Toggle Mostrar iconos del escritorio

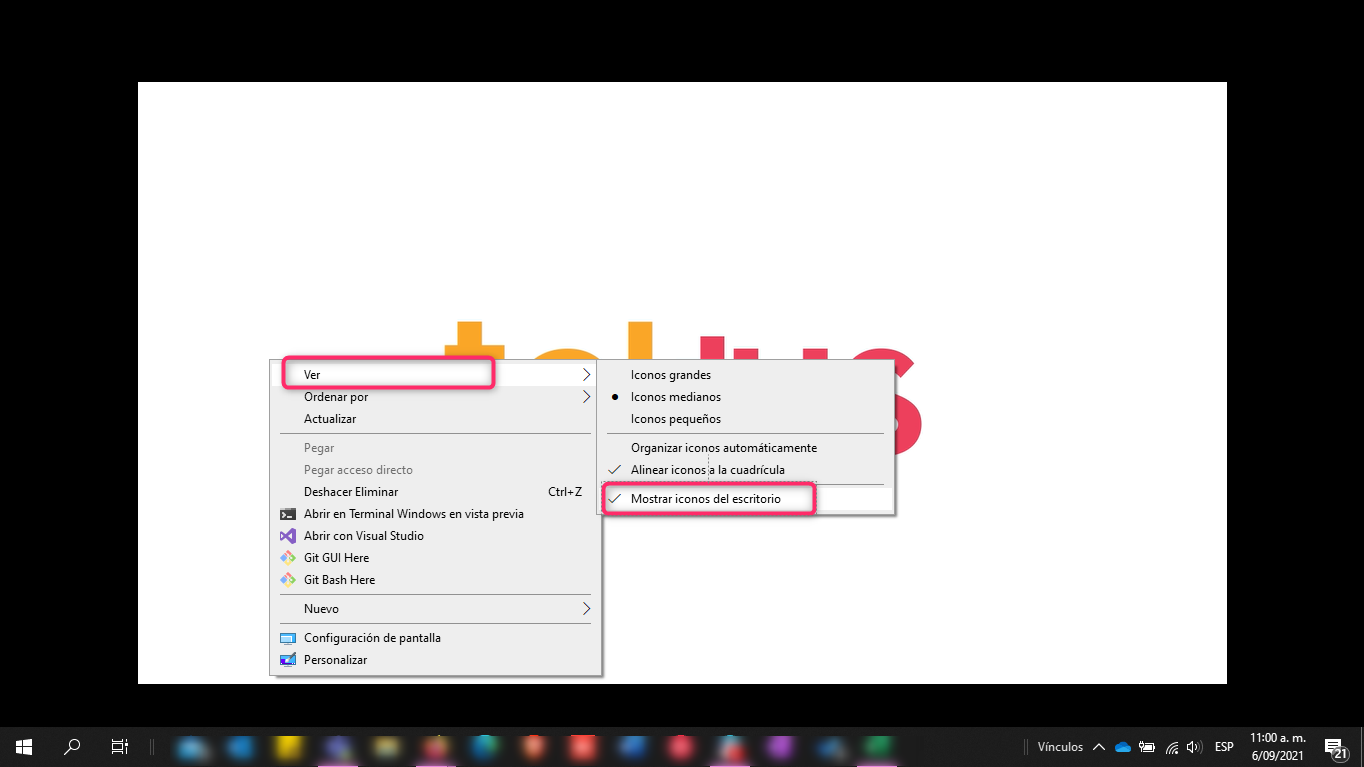point(705,498)
